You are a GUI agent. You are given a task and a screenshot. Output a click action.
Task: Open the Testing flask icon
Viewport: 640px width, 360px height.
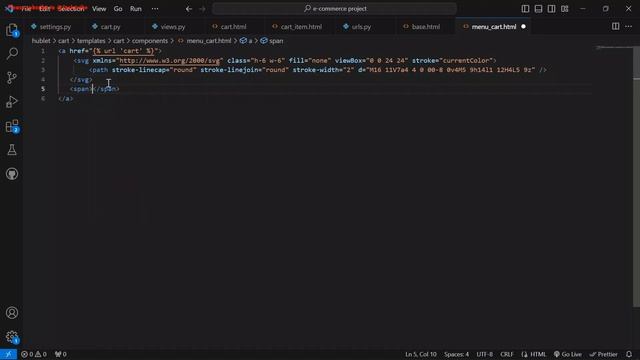(12, 150)
